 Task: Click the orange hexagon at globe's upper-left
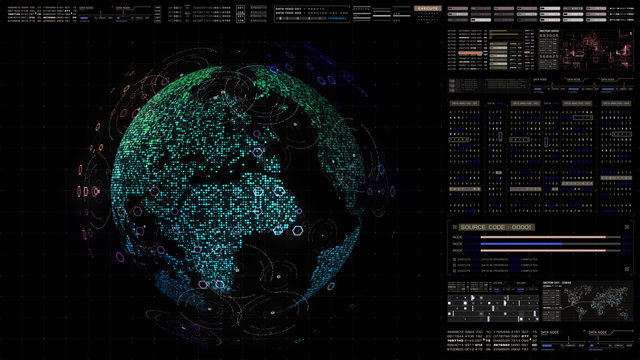pos(127,88)
